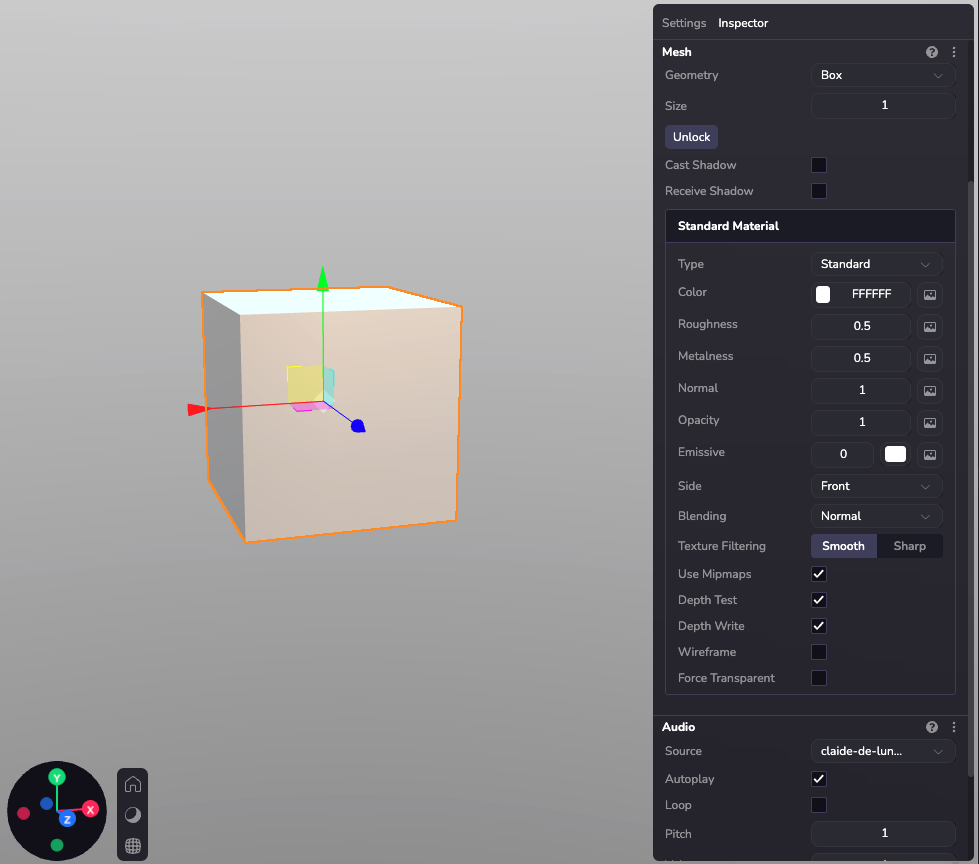
Task: Click the home view icon
Action: click(x=133, y=784)
